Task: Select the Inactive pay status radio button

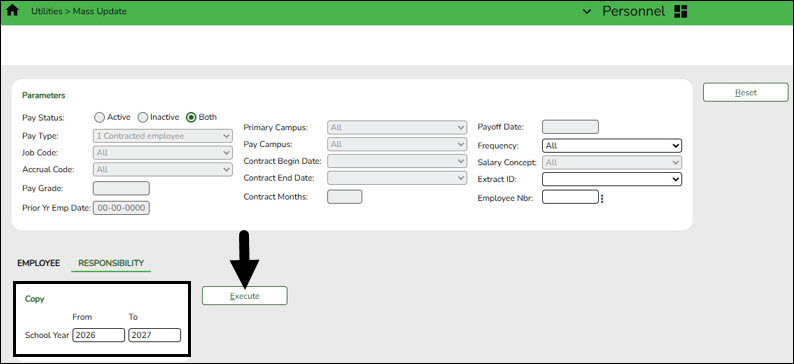Action: pyautogui.click(x=143, y=117)
